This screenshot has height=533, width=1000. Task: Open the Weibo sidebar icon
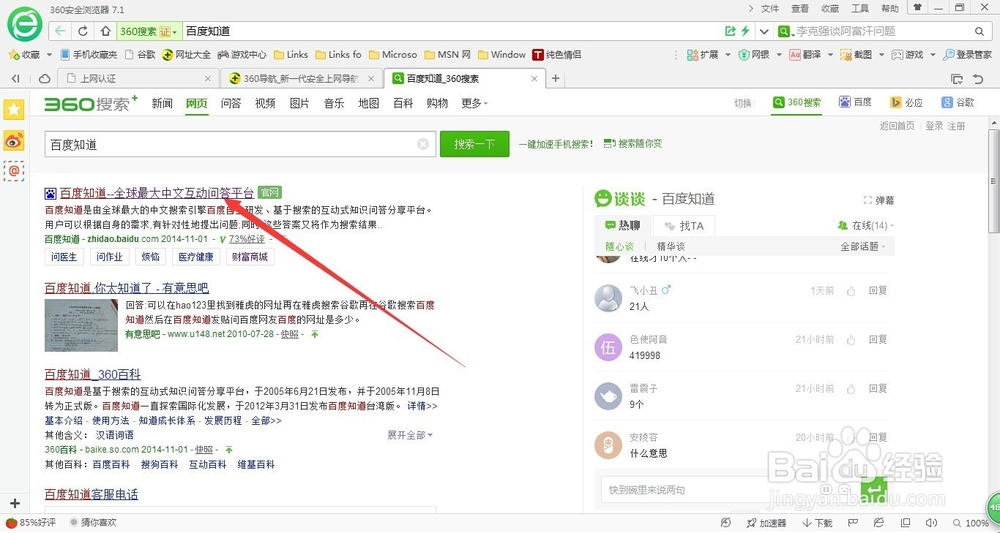(14, 140)
